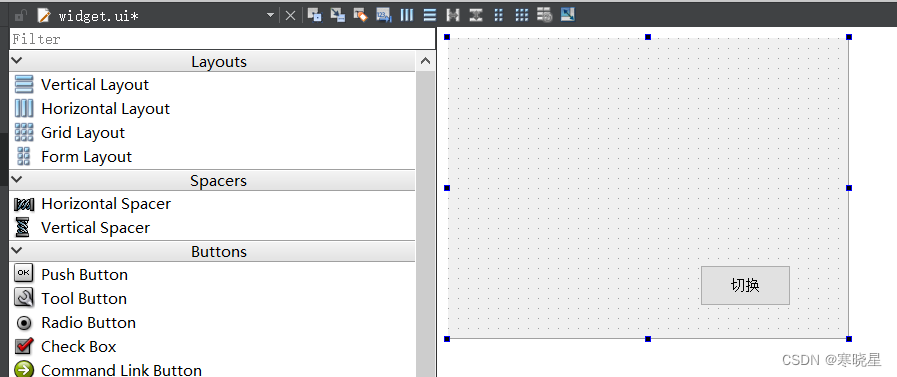
Task: Select Grid Layout in widget box
Action: point(212,133)
